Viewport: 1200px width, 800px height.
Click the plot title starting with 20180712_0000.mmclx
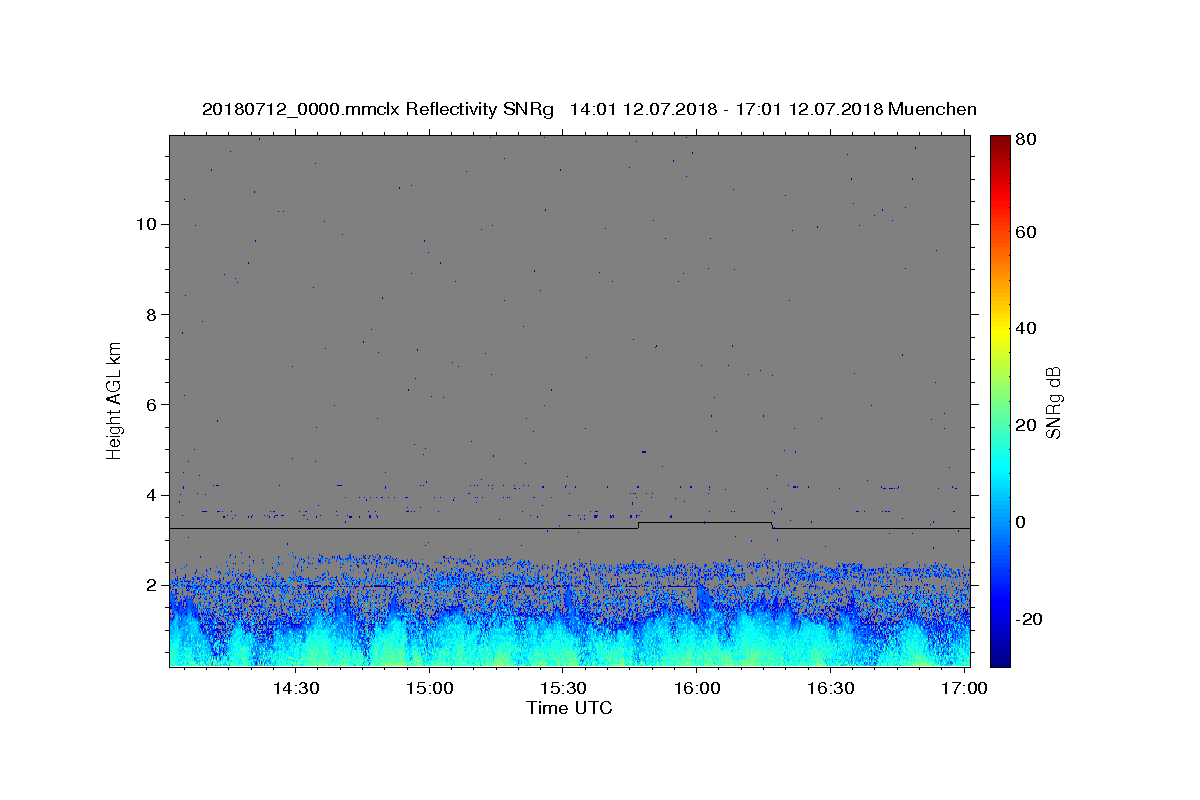pyautogui.click(x=589, y=109)
